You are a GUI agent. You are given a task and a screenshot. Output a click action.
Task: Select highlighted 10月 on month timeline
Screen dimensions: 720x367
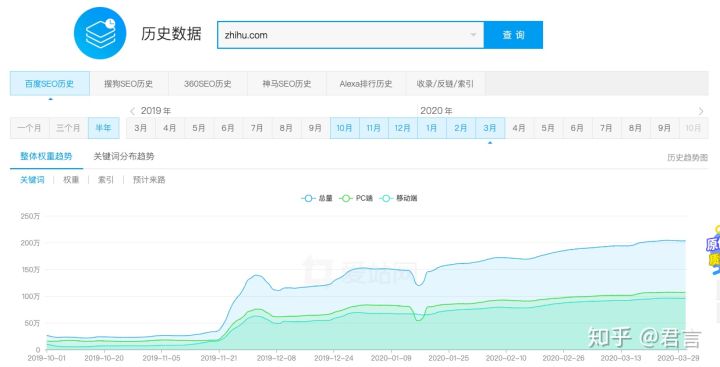pyautogui.click(x=344, y=128)
